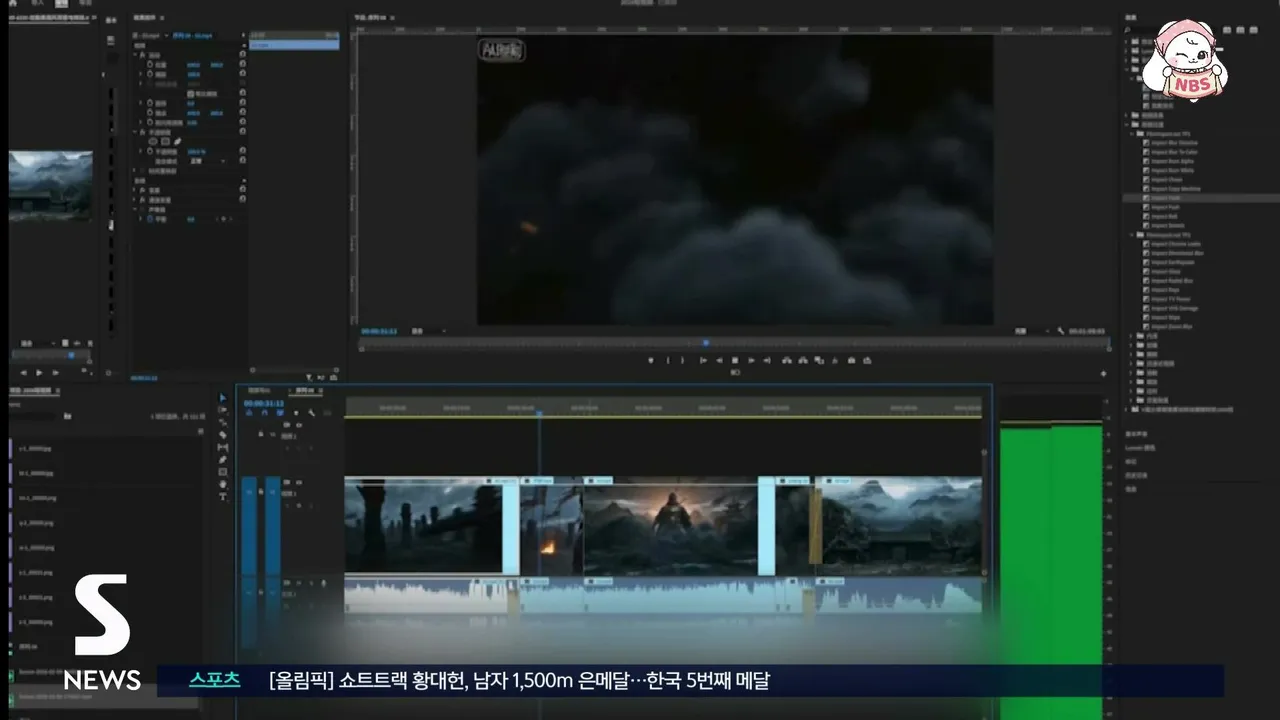Select the Pen tool in the tools panel

222,460
